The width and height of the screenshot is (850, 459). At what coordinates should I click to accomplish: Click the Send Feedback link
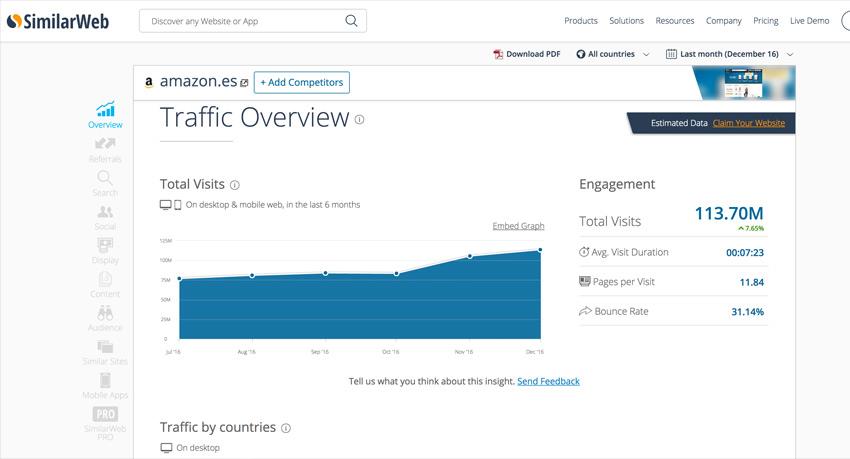click(548, 381)
